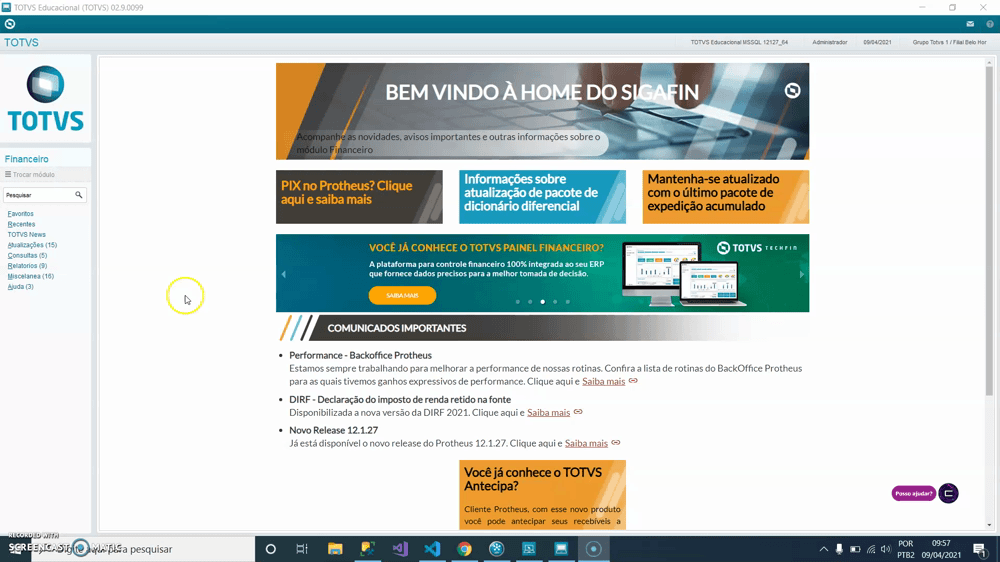1000x562 pixels.
Task: Open Visual Studio Code in taskbar
Action: [432, 549]
